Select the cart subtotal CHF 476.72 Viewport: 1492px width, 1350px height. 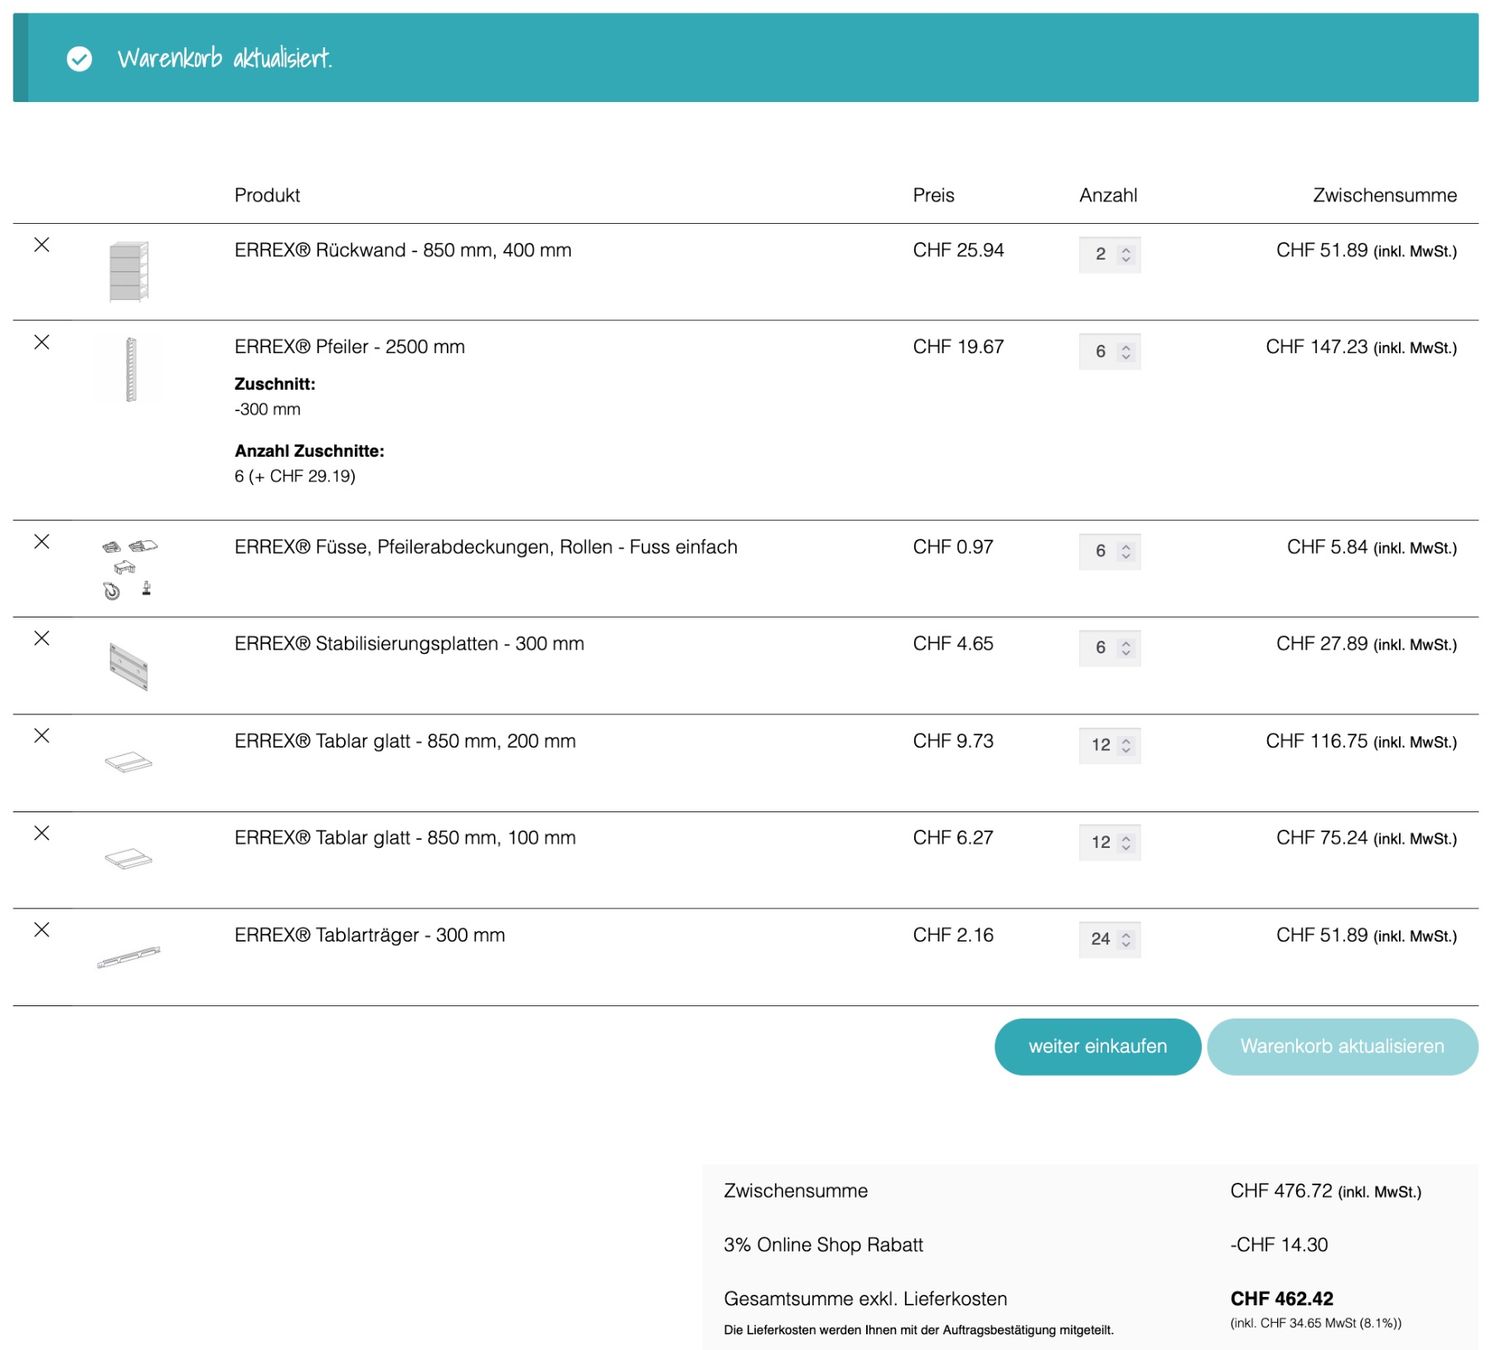pyautogui.click(x=1281, y=1191)
